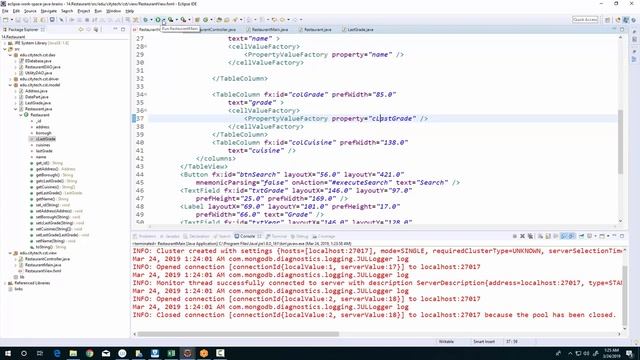Screen dimensions: 640x360
Task: Click the Save icon in main toolbar
Action: [18, 20]
